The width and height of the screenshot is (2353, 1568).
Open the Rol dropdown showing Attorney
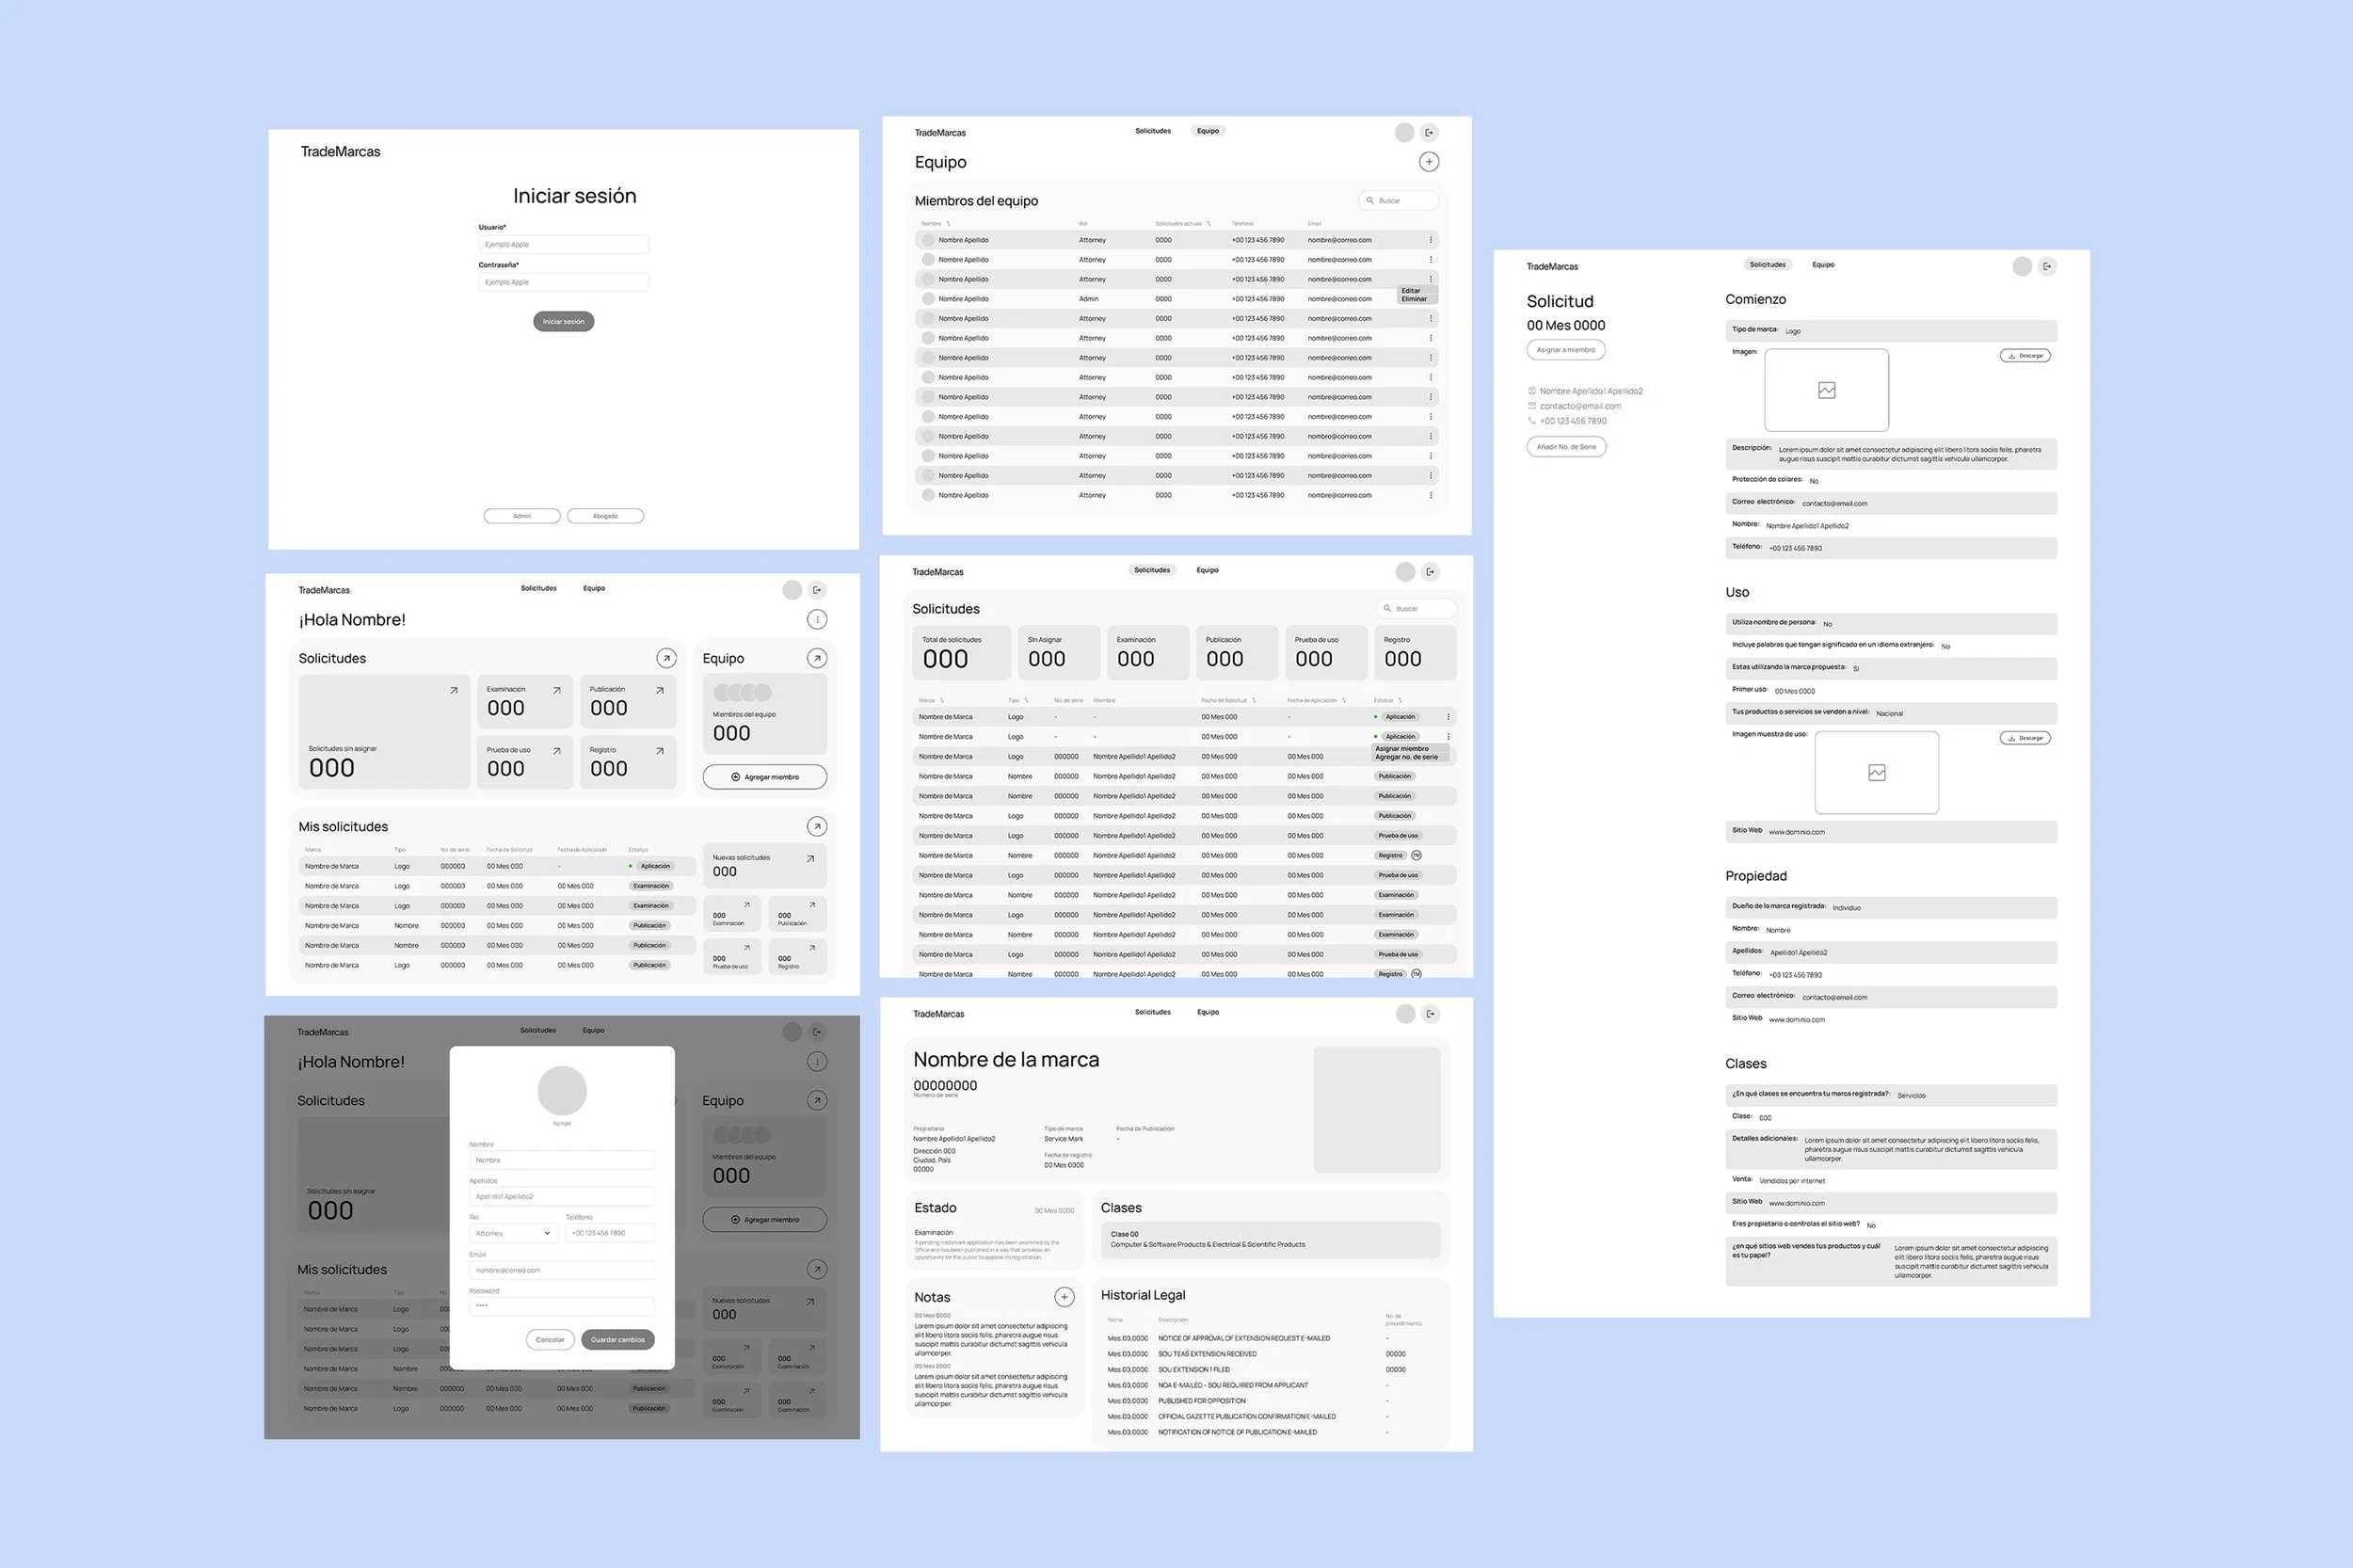(513, 1233)
